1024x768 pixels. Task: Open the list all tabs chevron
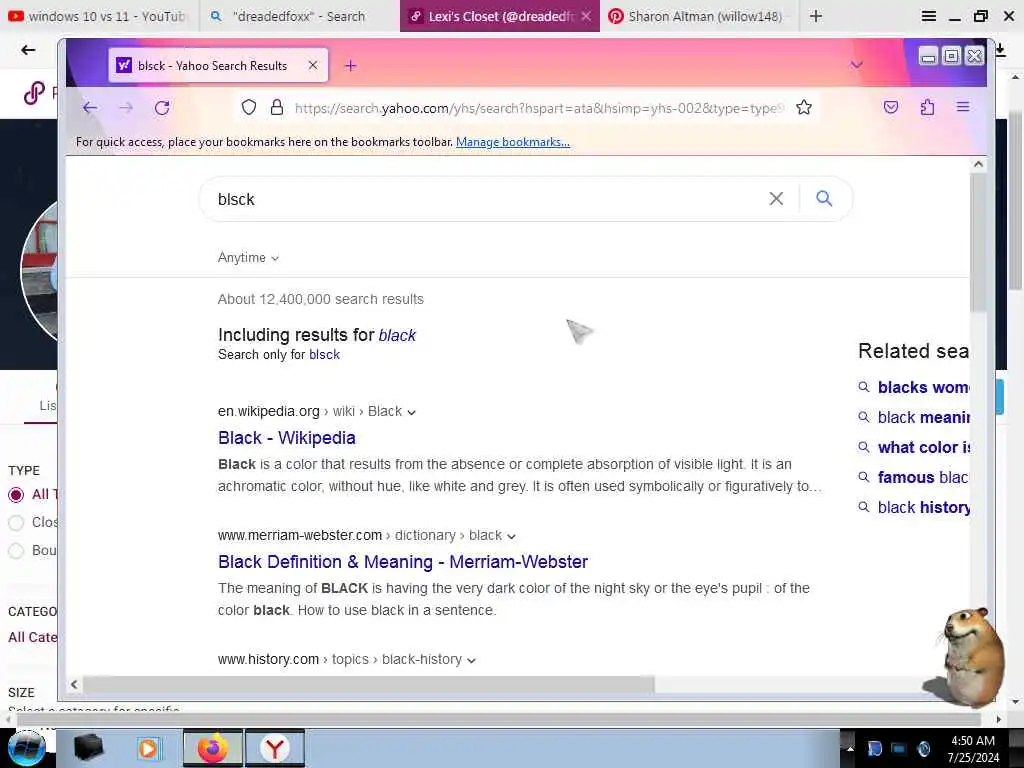(856, 65)
